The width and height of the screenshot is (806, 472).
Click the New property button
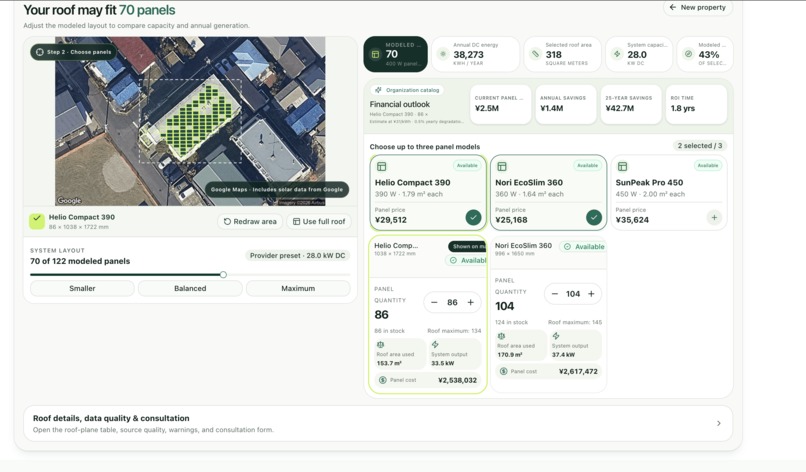(x=698, y=7)
